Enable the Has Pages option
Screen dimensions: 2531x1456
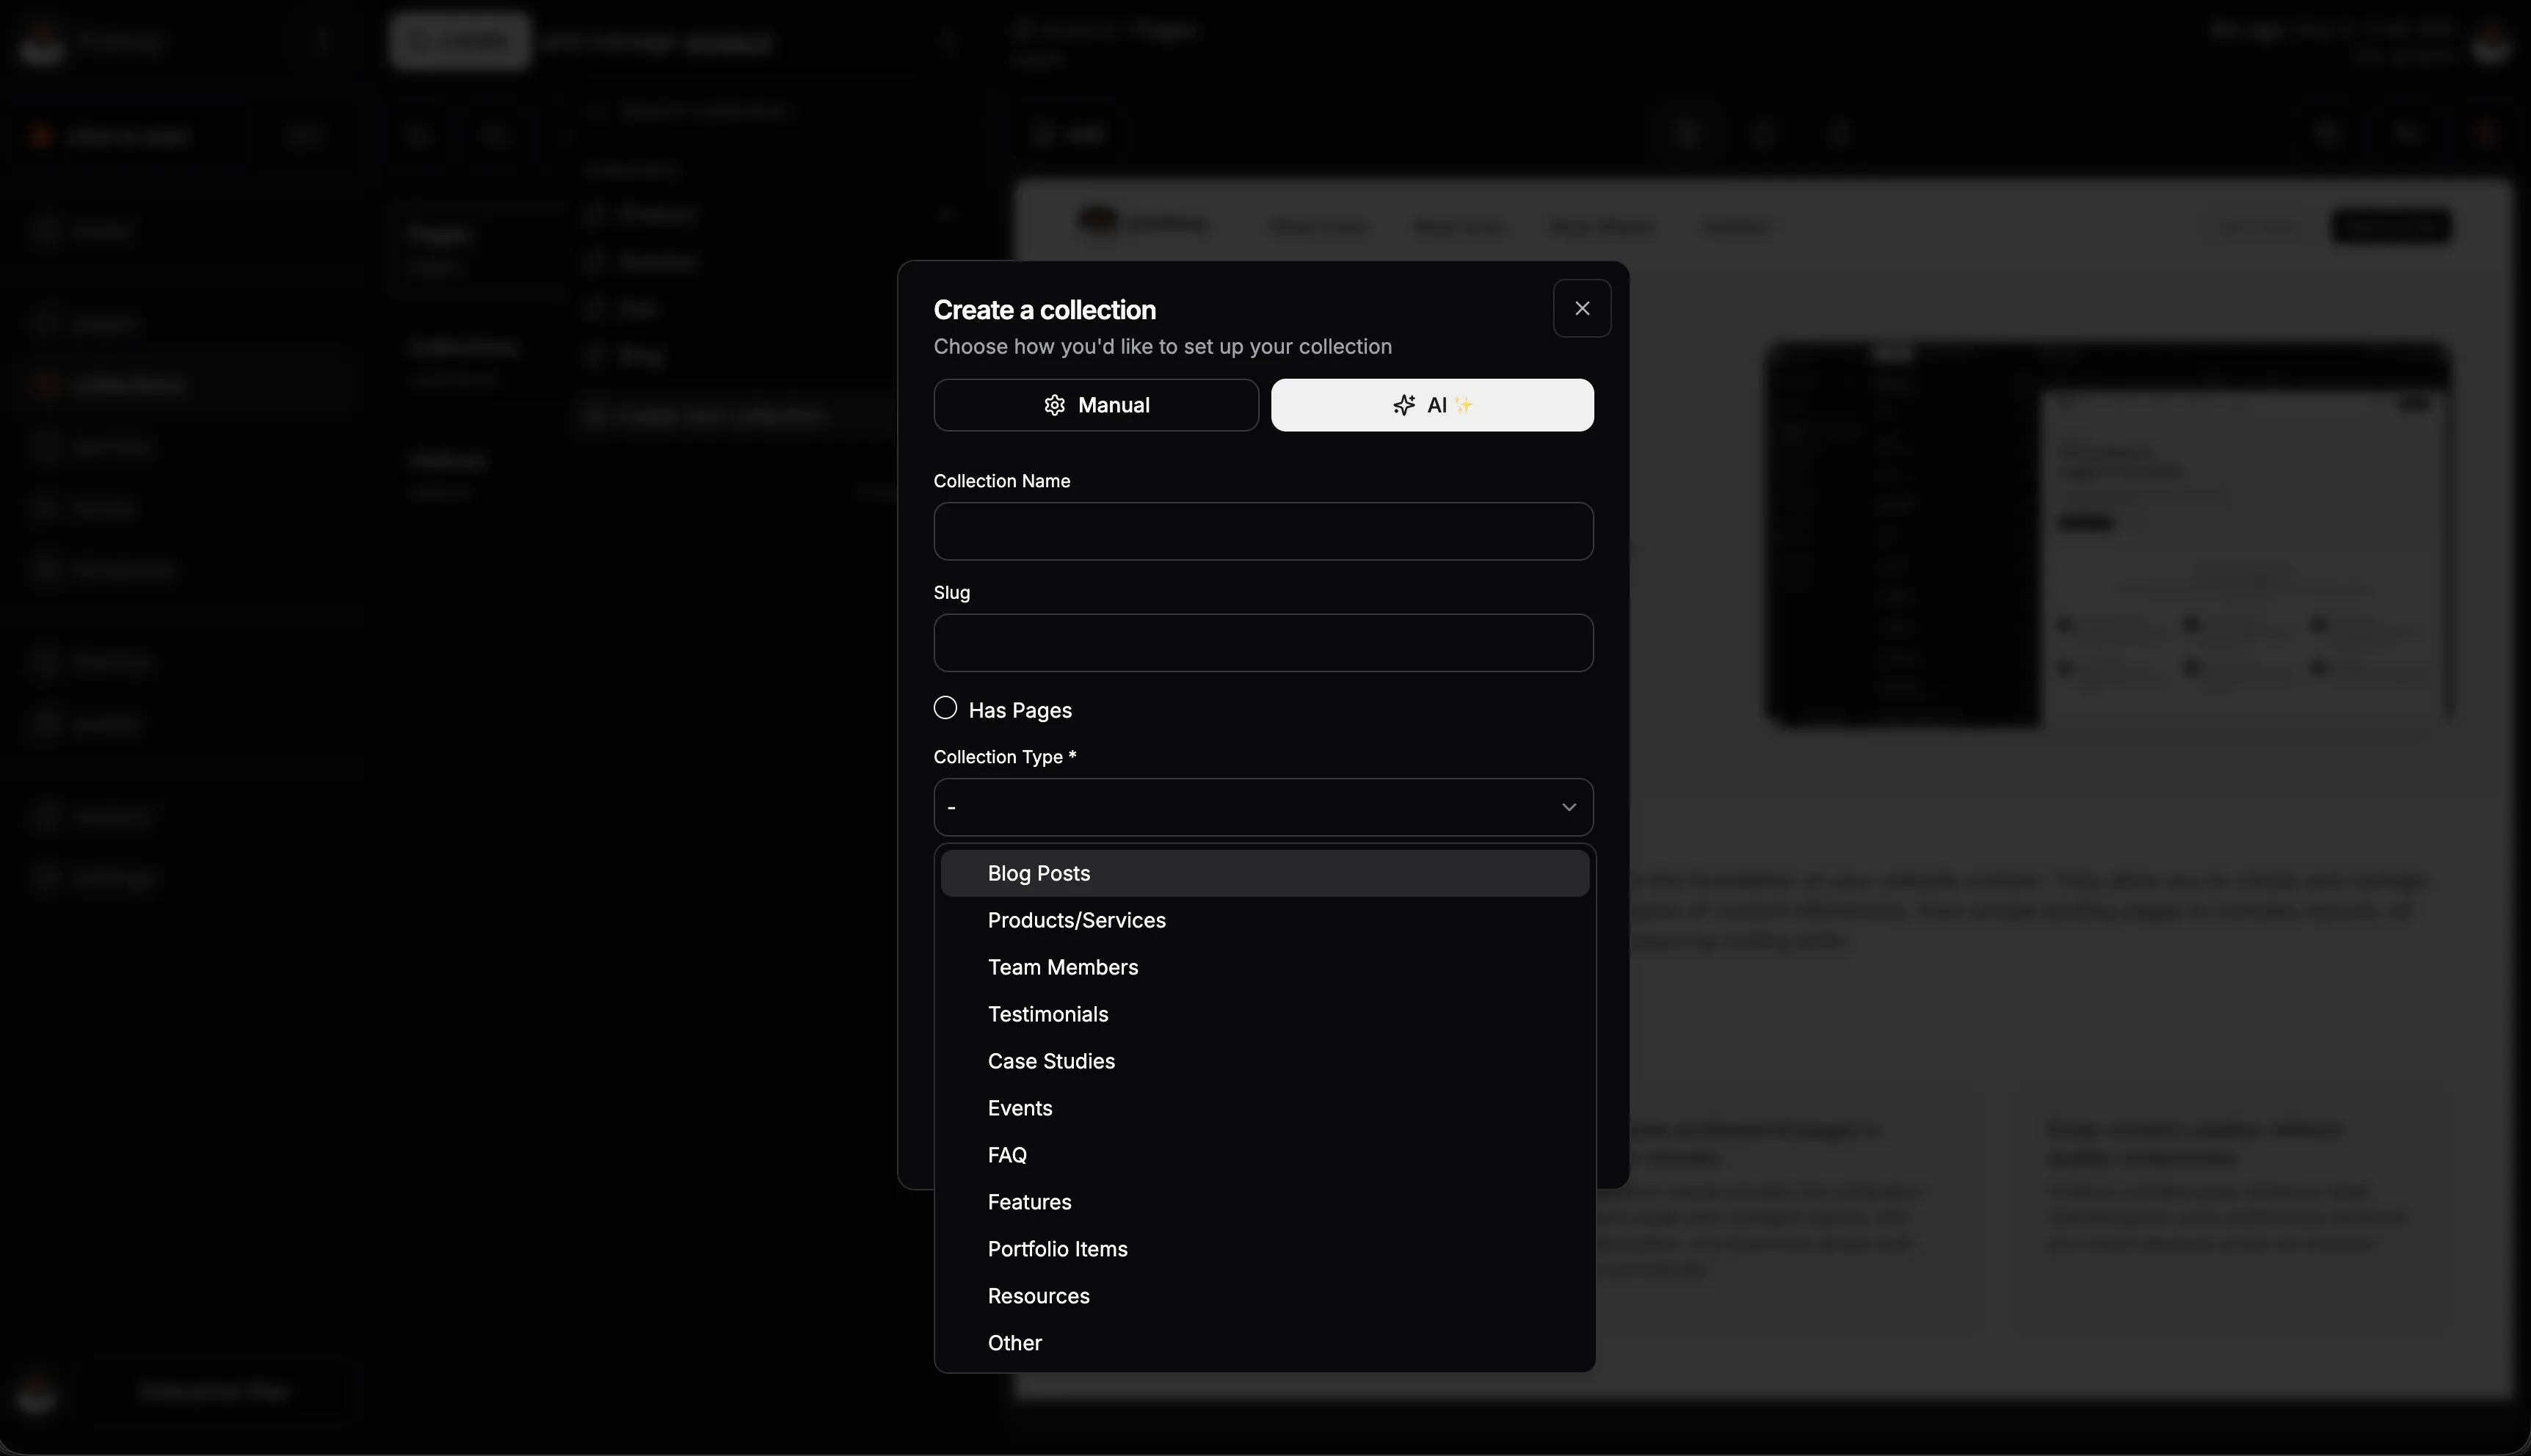(945, 708)
